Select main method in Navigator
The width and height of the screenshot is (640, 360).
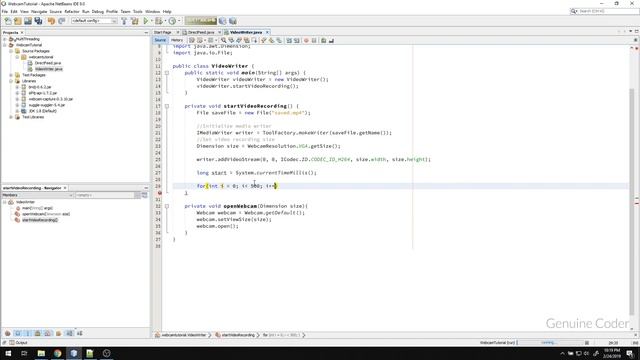37,208
